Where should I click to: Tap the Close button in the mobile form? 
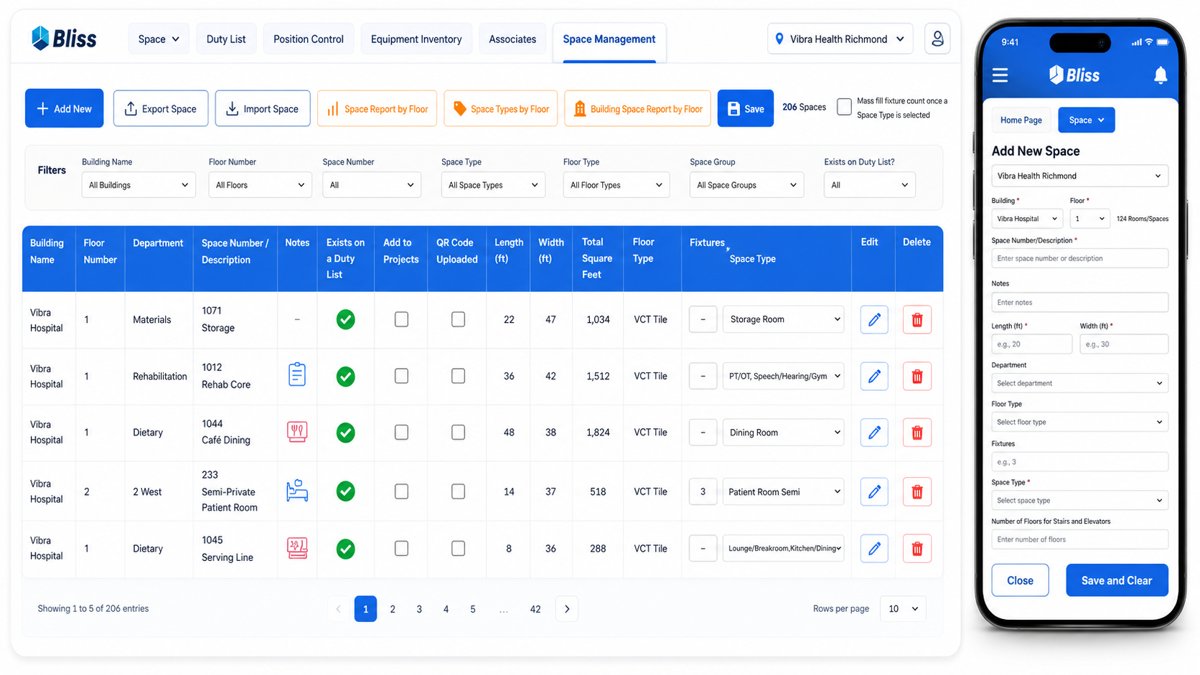pos(1020,580)
